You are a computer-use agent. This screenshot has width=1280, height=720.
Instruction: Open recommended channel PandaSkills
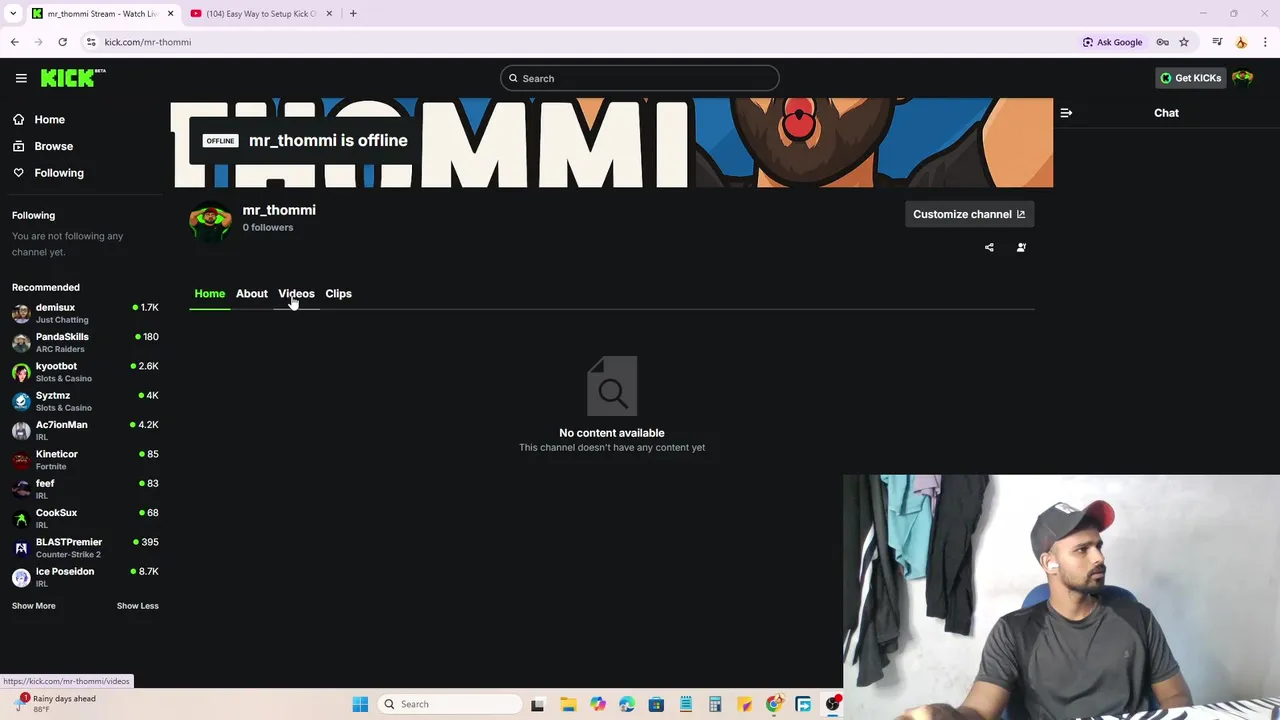85,342
